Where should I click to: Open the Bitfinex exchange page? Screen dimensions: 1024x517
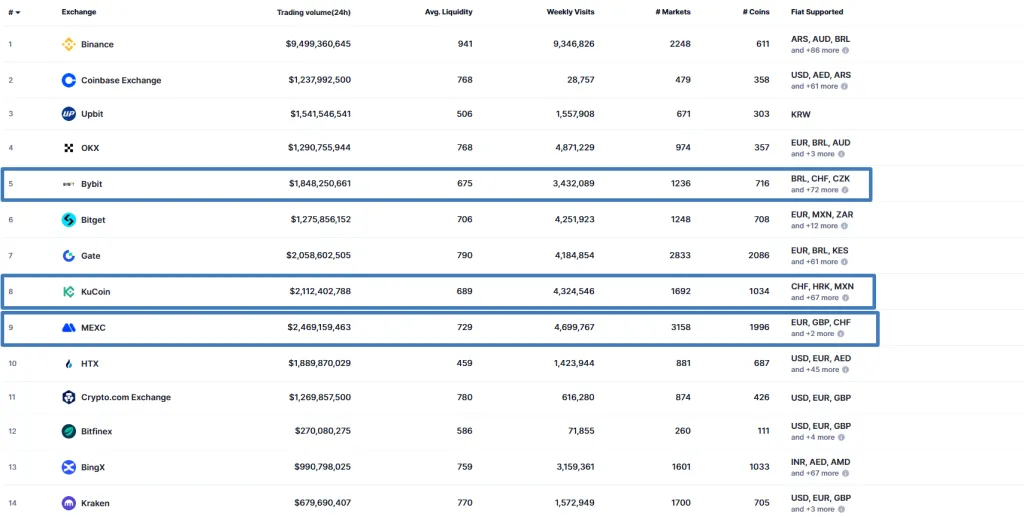(98, 431)
